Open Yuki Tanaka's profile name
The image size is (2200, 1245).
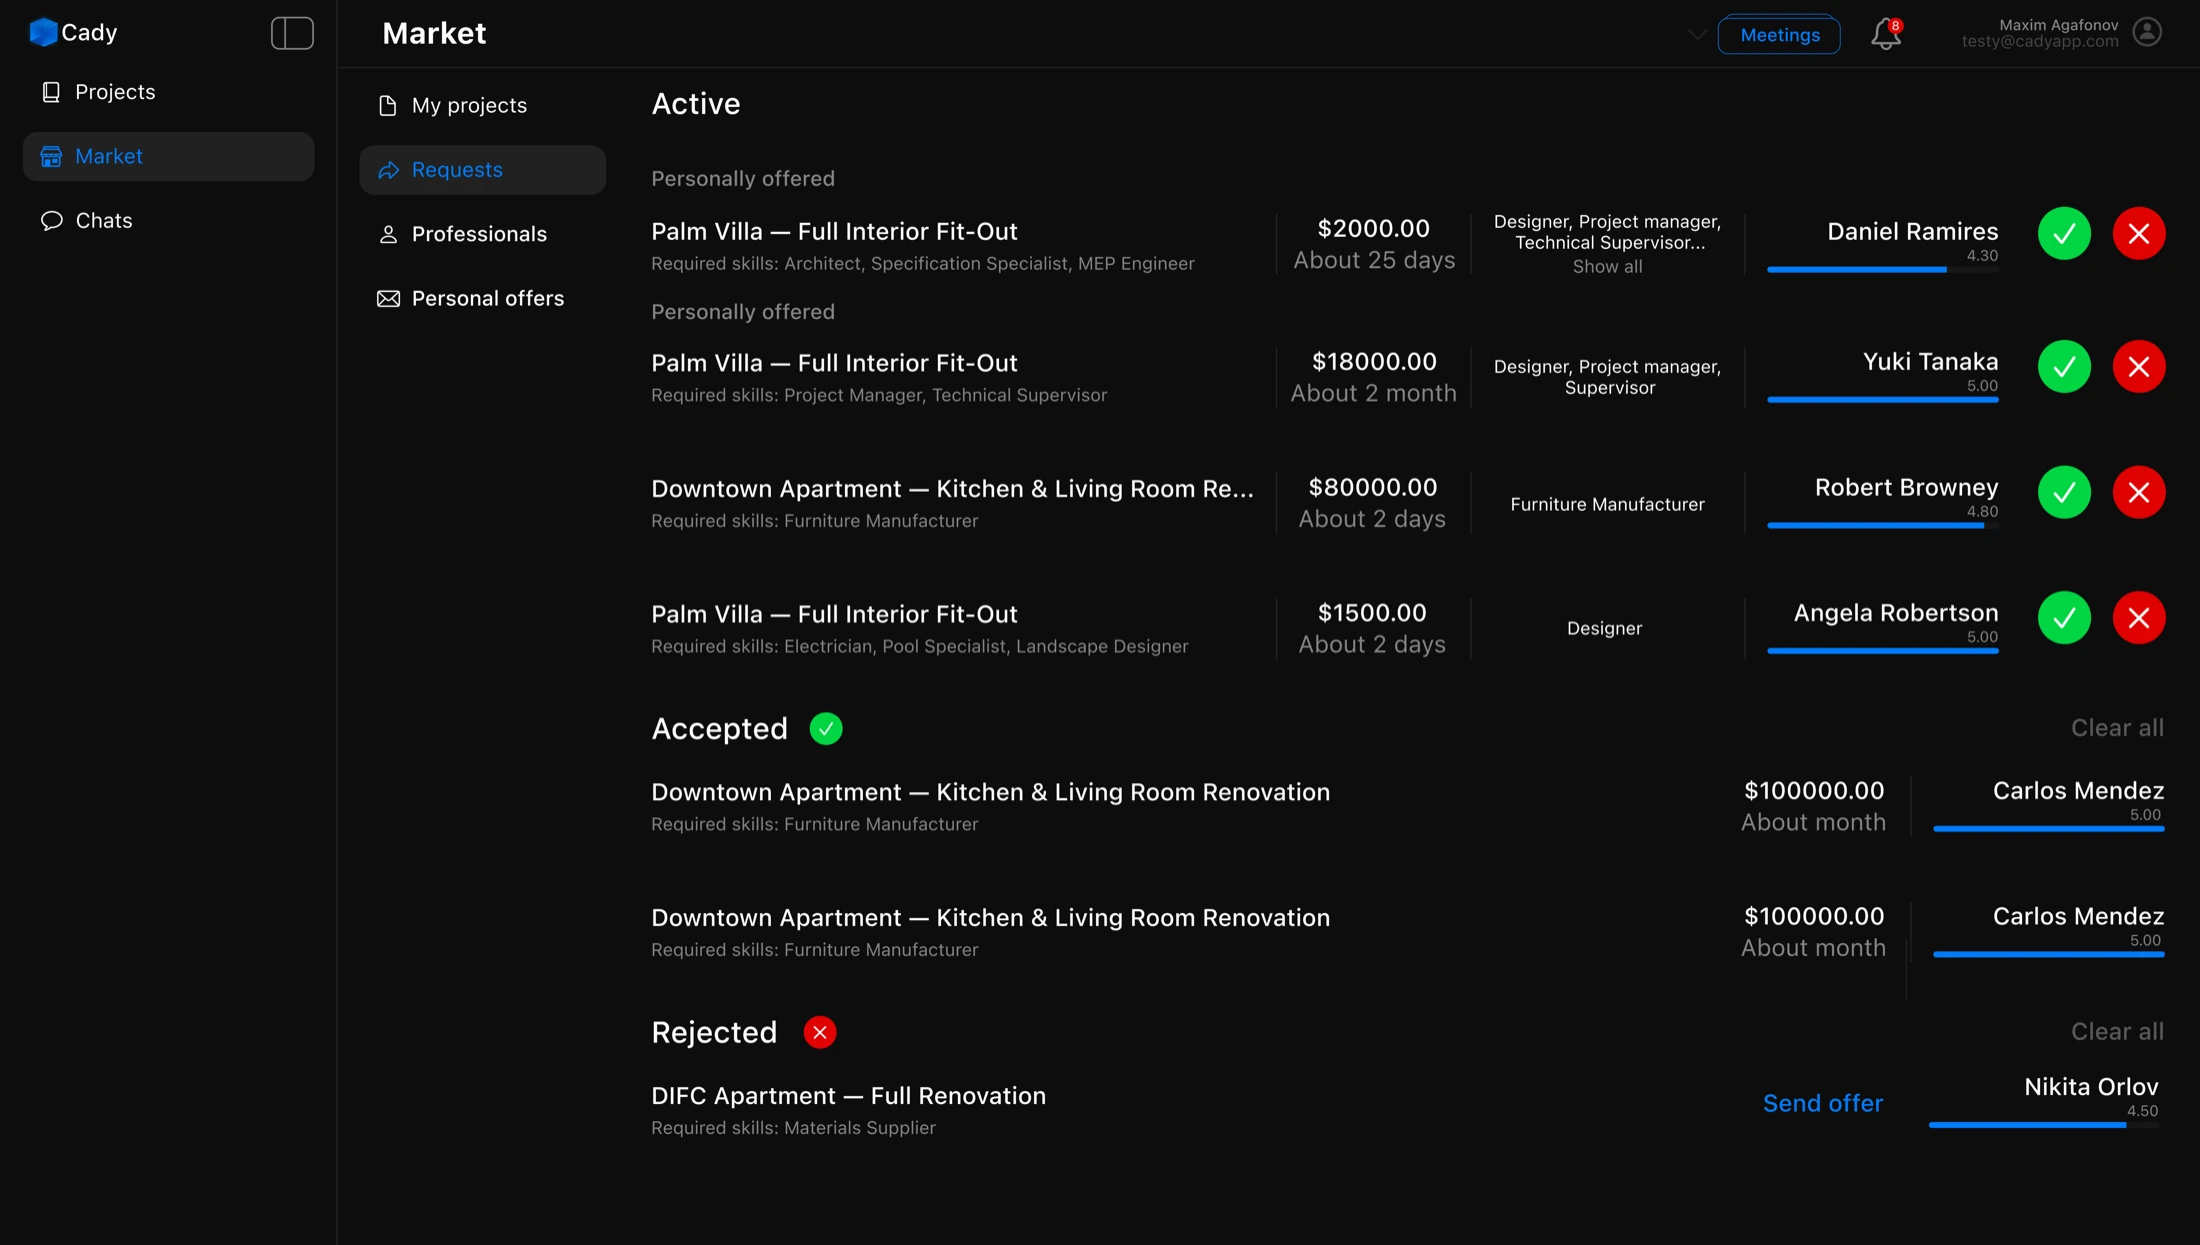coord(1930,361)
